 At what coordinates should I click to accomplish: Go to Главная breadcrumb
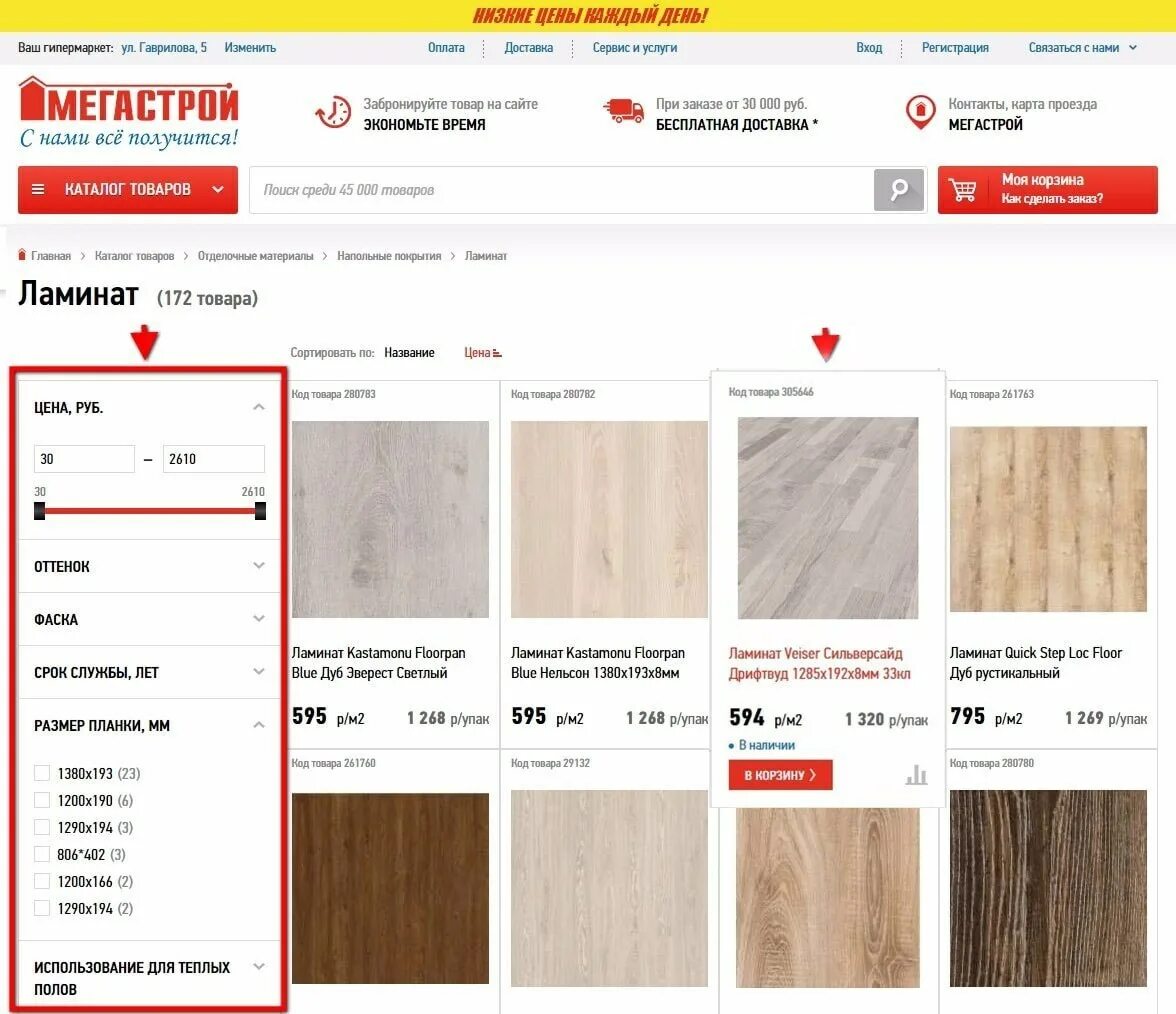pos(51,256)
